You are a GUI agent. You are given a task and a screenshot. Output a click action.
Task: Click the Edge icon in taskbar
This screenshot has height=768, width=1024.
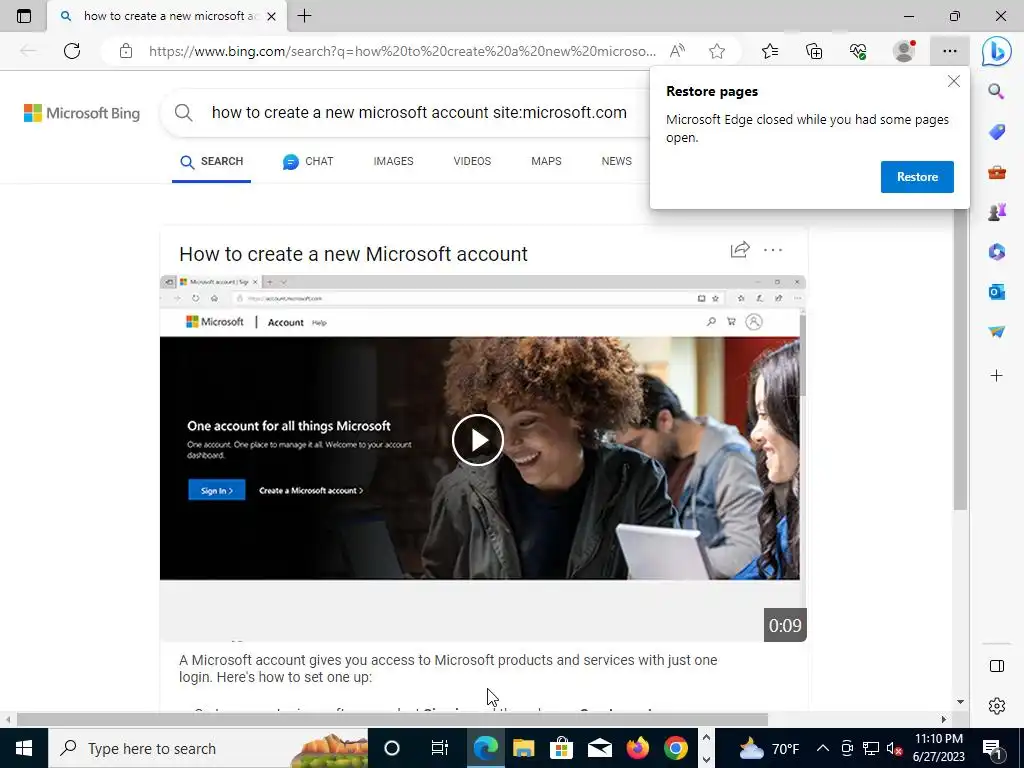[x=485, y=748]
